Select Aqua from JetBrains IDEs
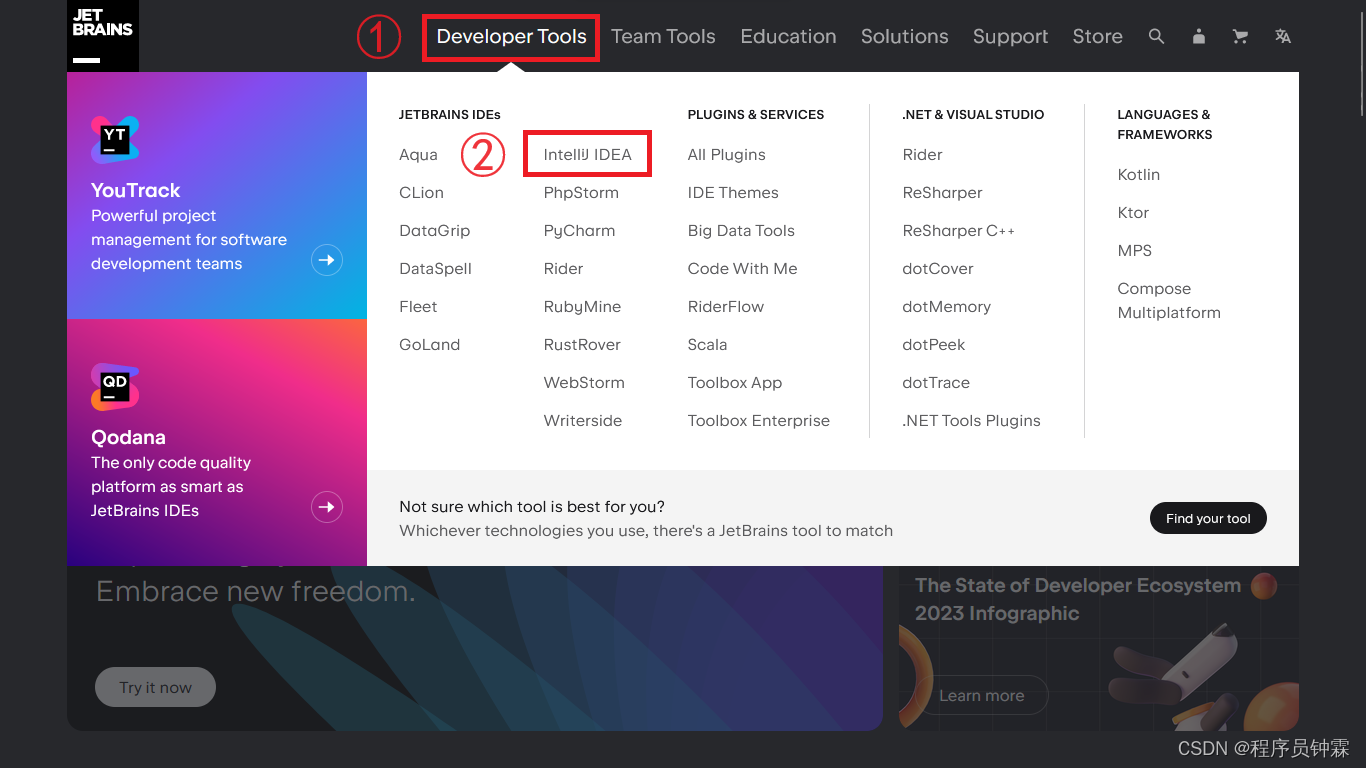 coord(418,155)
